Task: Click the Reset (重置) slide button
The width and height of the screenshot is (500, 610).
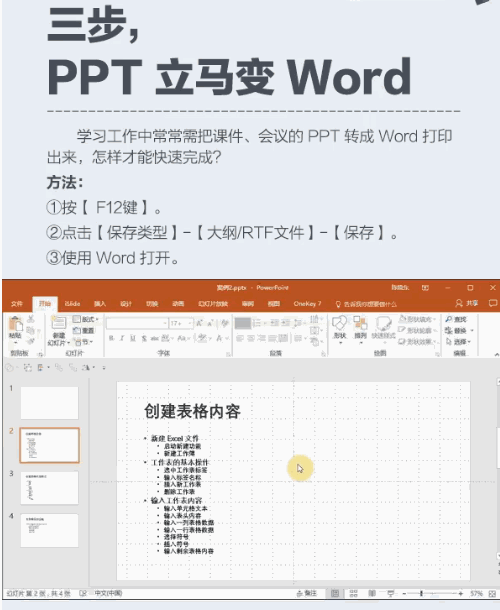Action: click(x=83, y=330)
